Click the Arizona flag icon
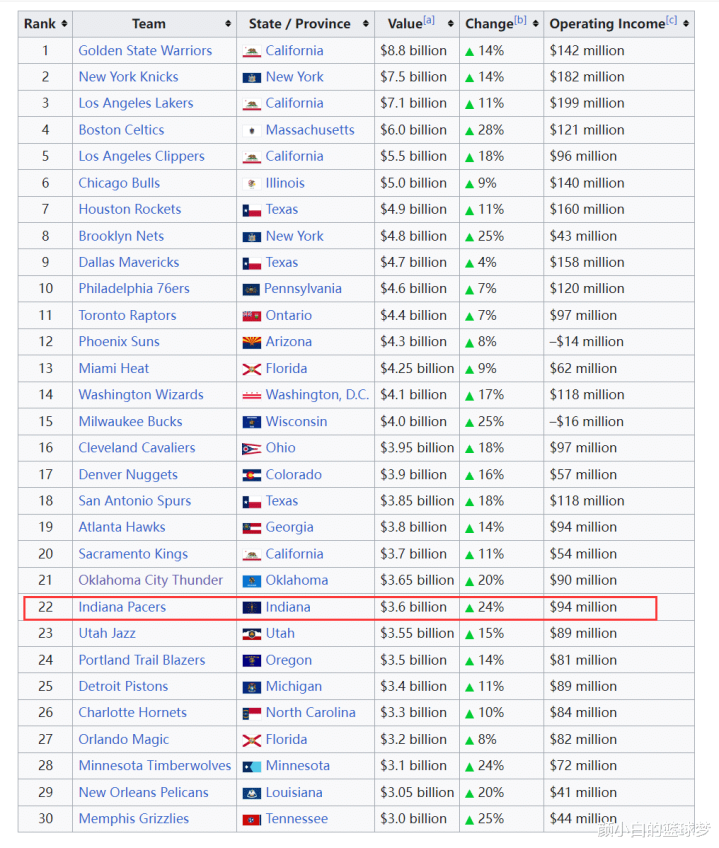Viewport: 719px width, 848px height. point(252,342)
